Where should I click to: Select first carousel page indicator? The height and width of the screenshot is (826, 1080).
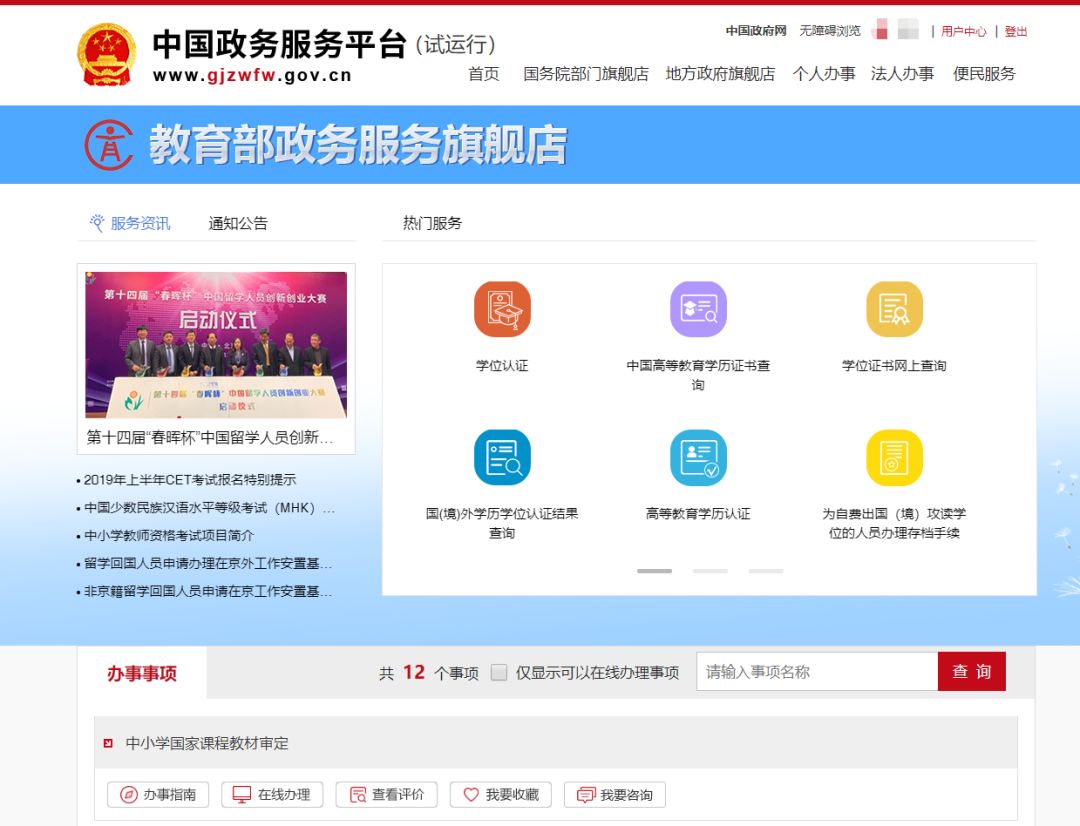[x=654, y=571]
